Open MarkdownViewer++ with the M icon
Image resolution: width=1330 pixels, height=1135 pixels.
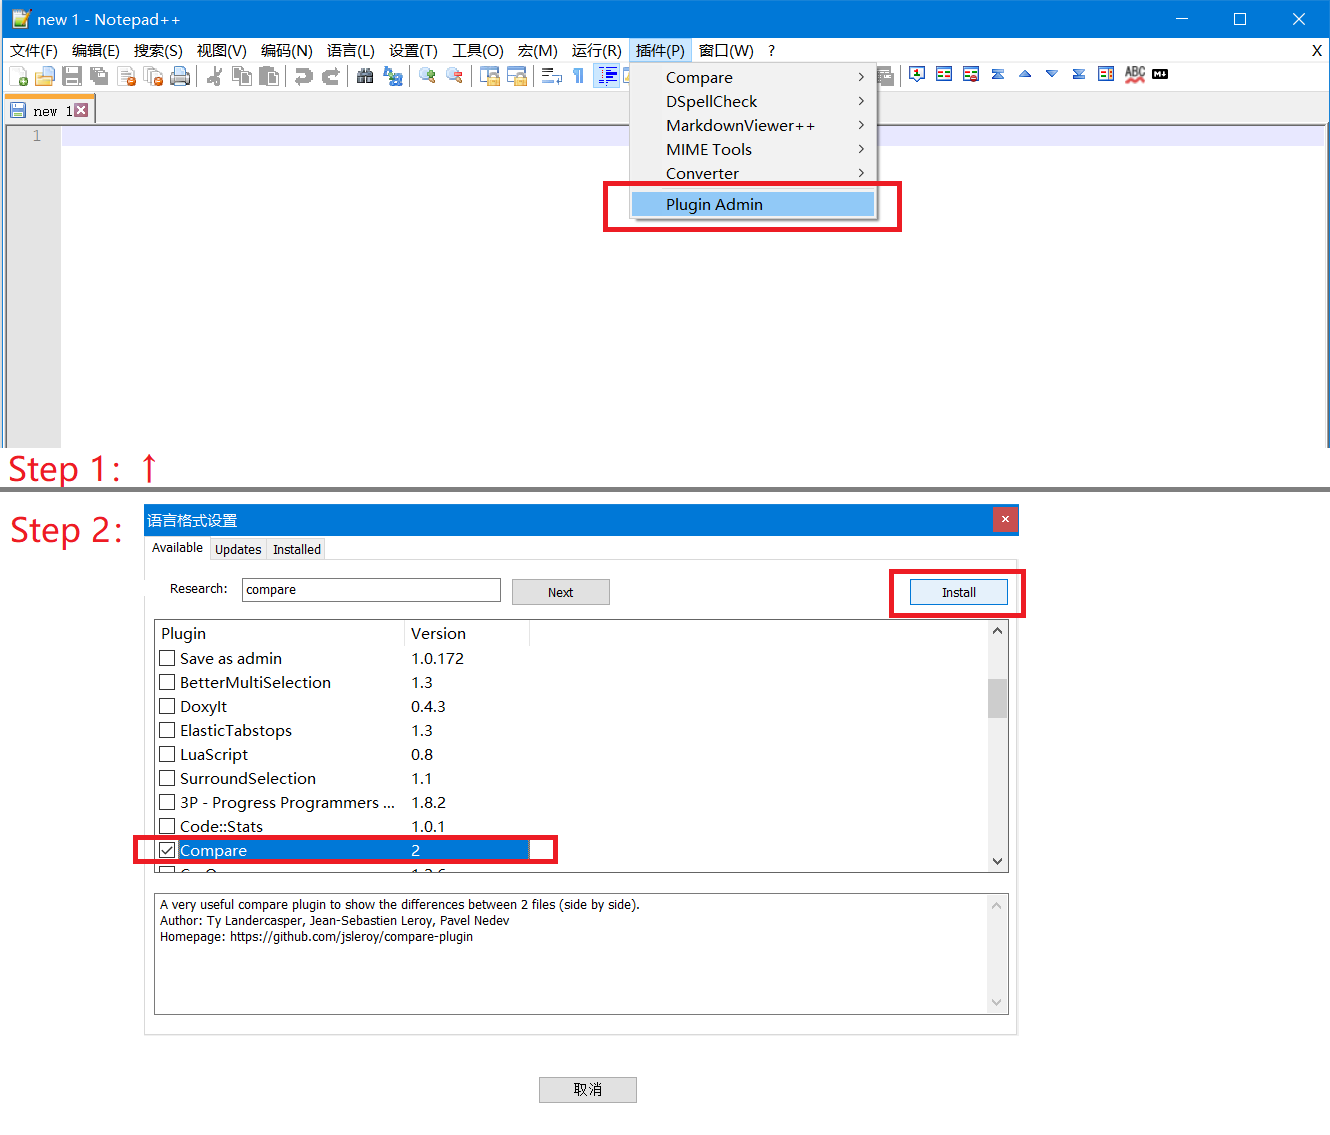click(1160, 74)
